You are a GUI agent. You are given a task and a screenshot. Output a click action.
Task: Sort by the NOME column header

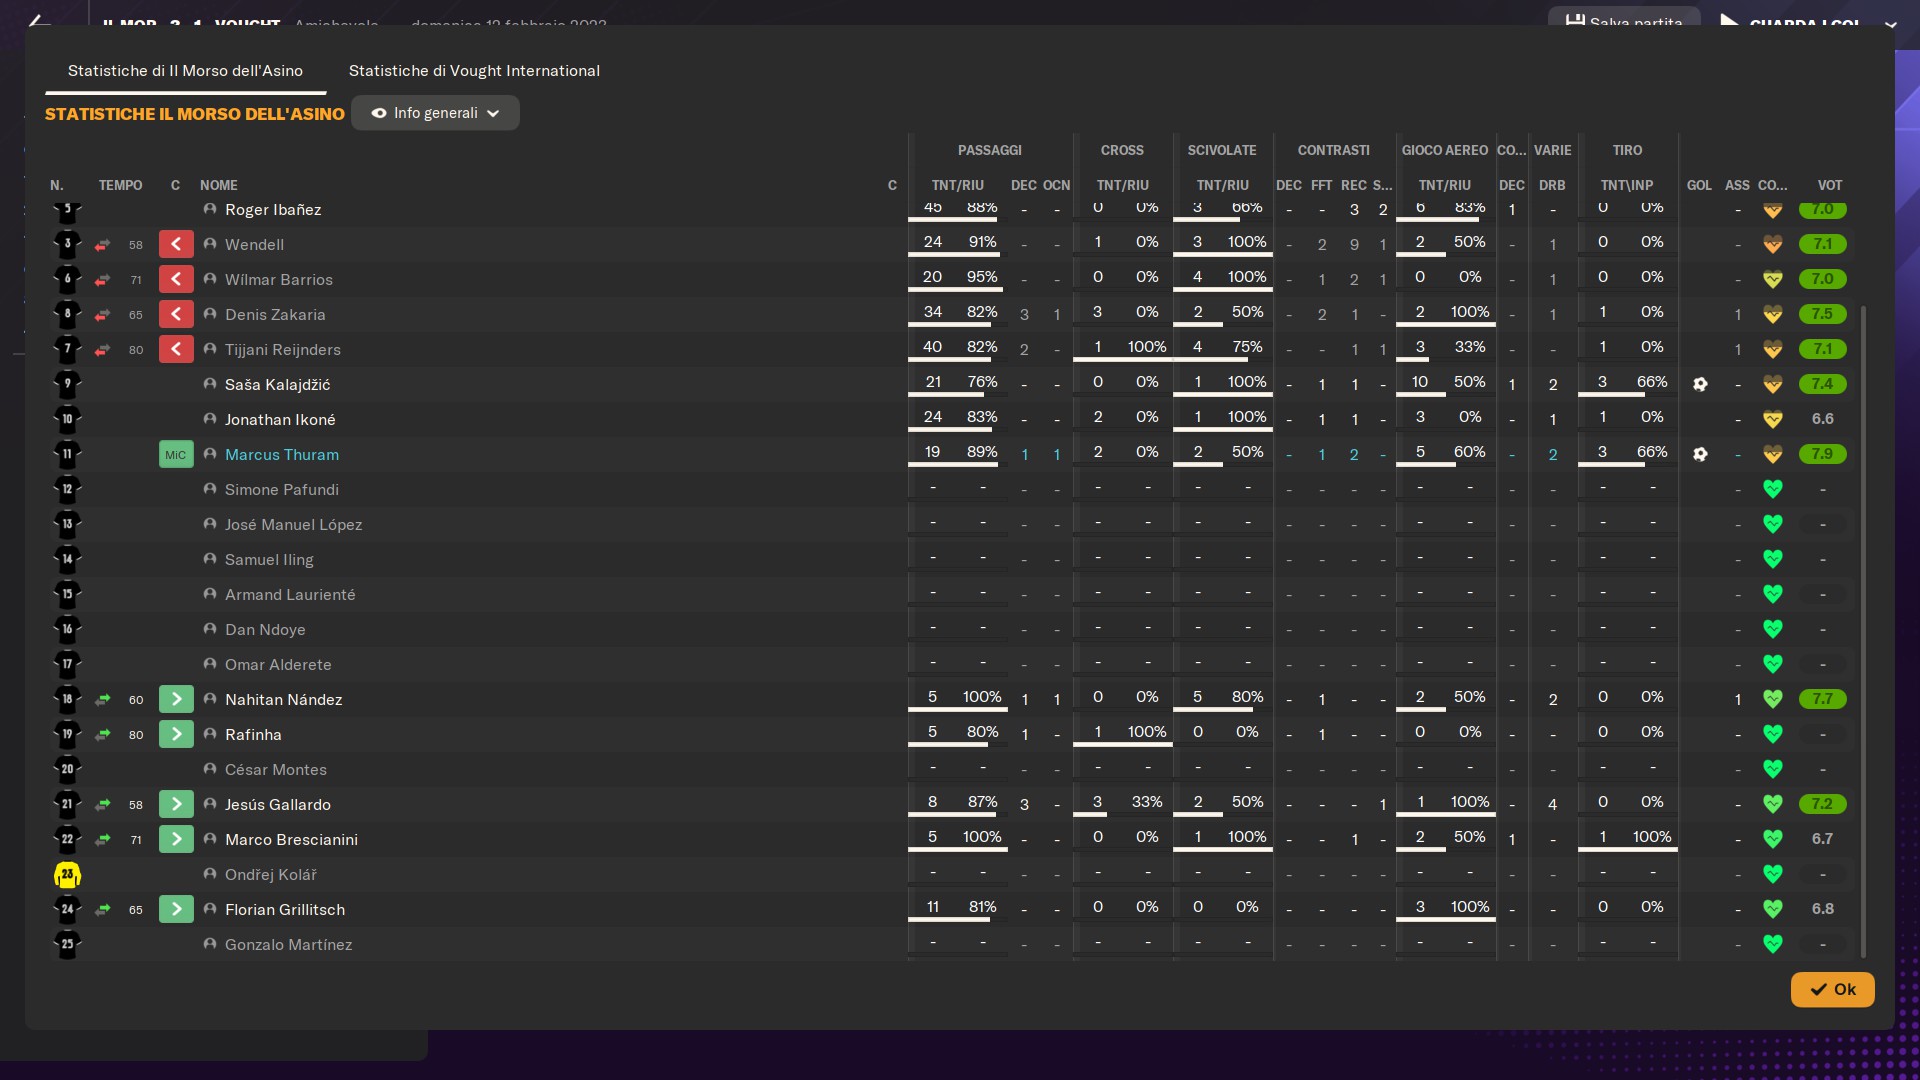pos(218,185)
